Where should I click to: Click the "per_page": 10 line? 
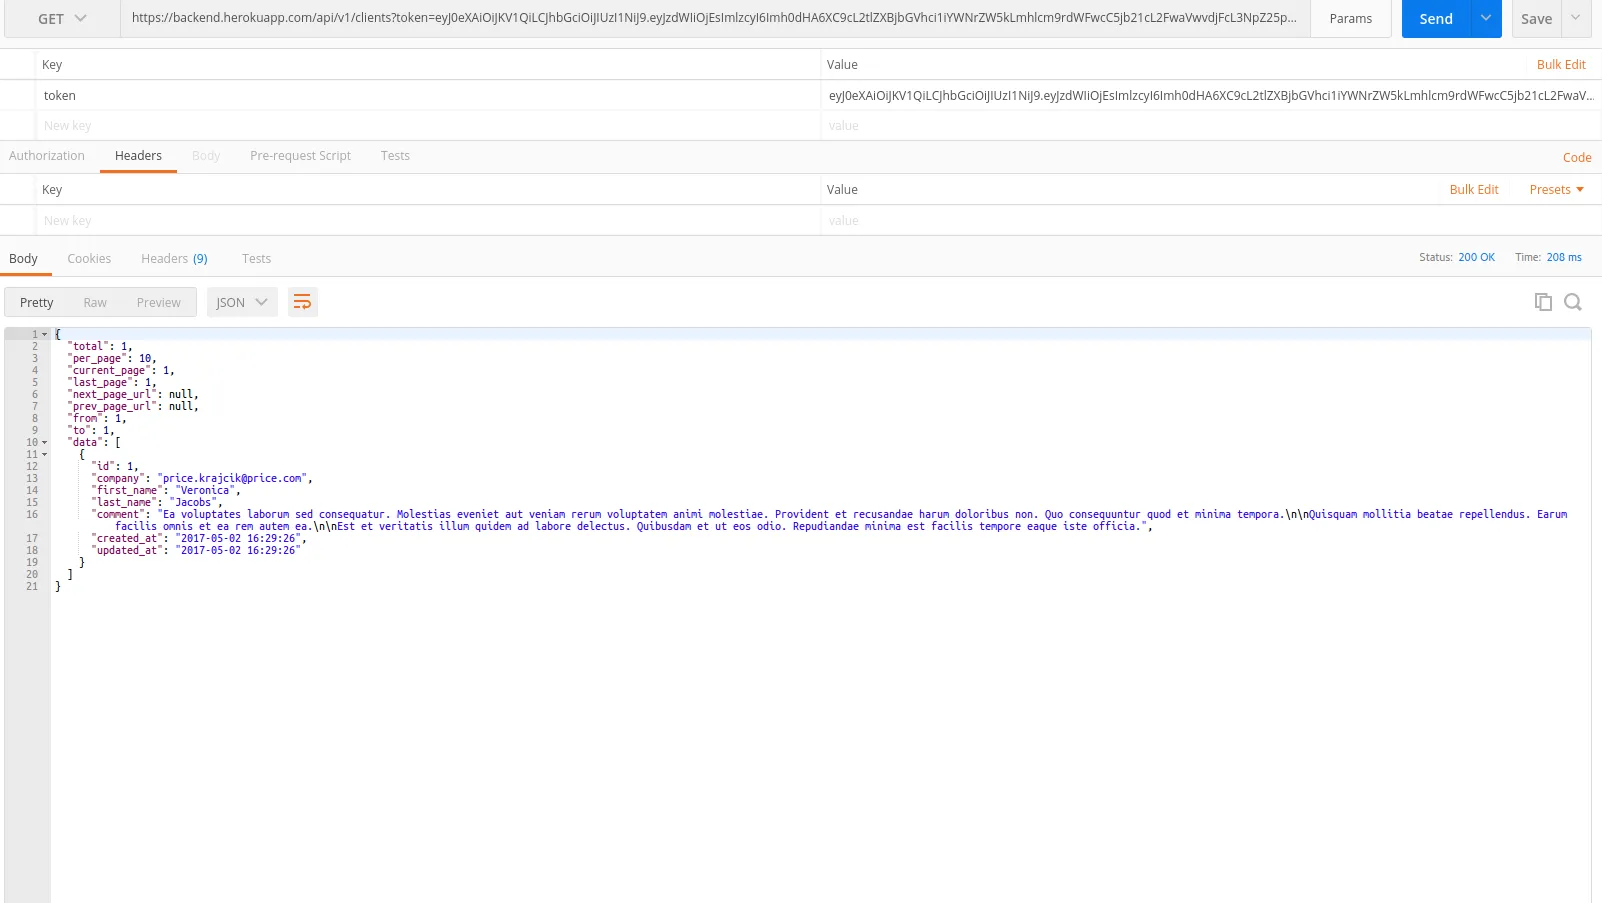click(x=111, y=358)
